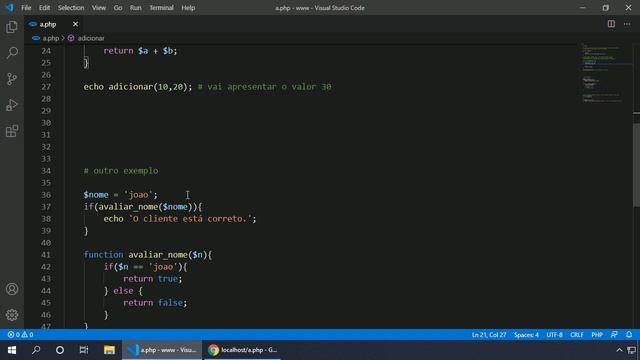Click the 'return false;' statement

[155, 302]
